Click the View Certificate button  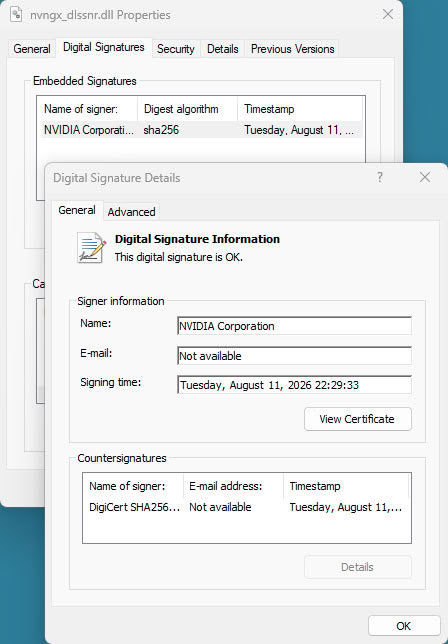pos(358,419)
